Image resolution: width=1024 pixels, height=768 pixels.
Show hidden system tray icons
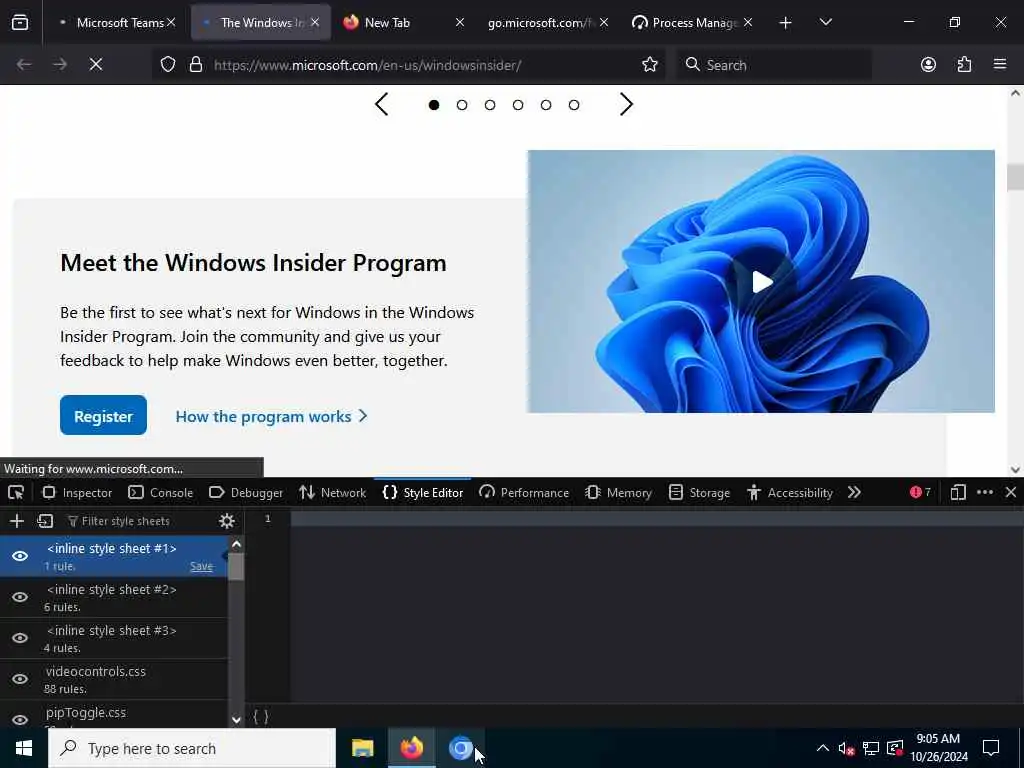823,748
